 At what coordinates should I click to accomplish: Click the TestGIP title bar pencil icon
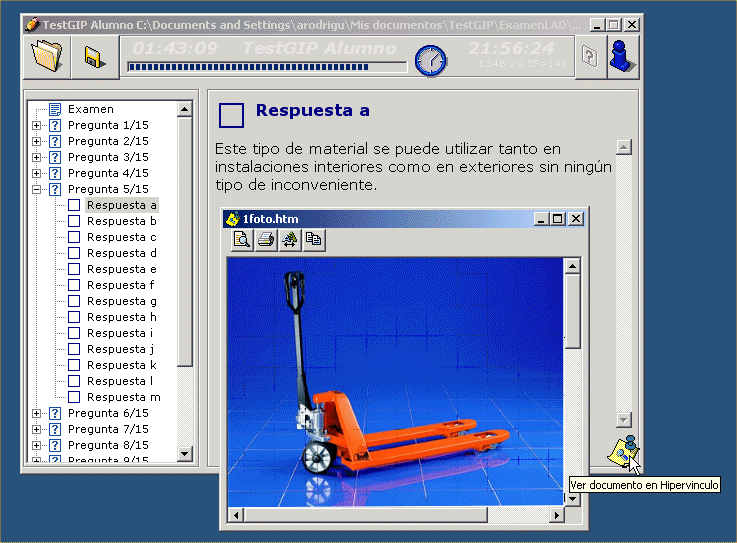[32, 24]
